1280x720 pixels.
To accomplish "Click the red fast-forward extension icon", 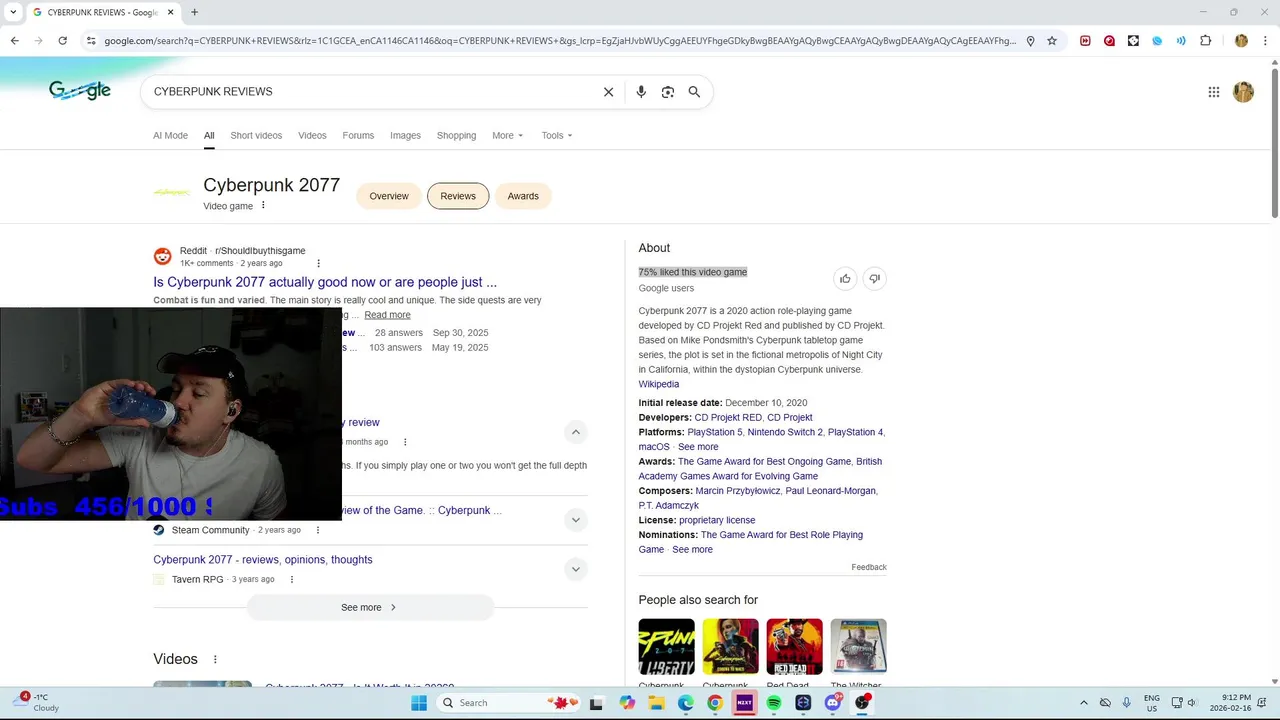I will [x=1085, y=41].
